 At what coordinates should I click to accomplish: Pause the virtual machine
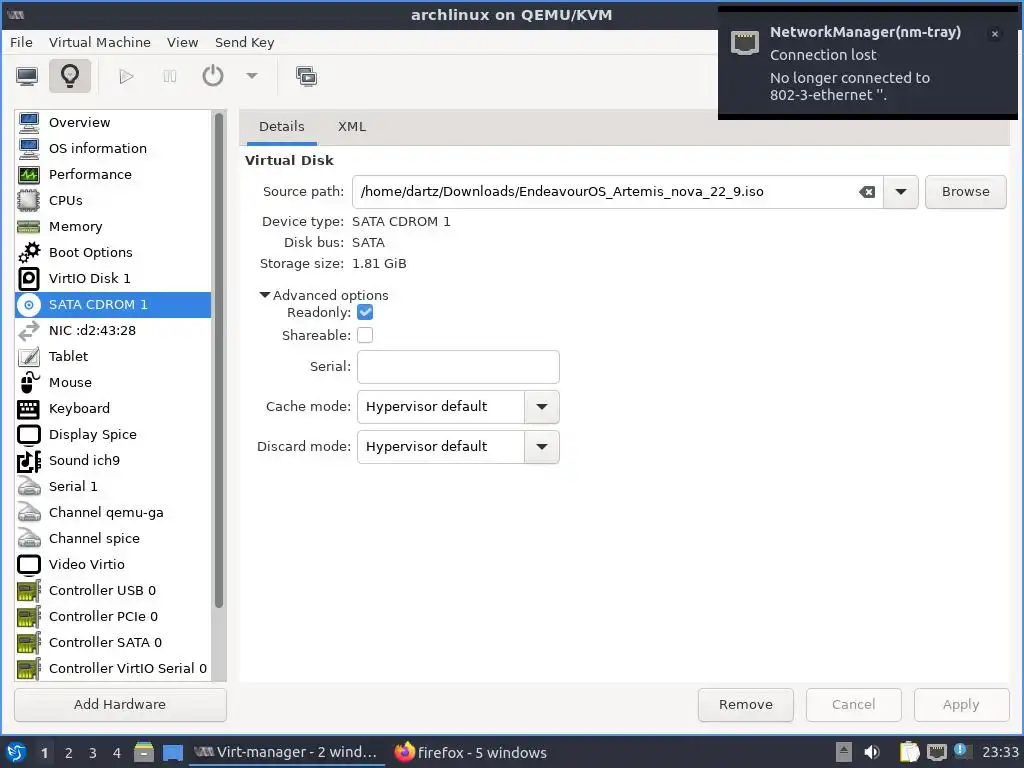point(169,76)
